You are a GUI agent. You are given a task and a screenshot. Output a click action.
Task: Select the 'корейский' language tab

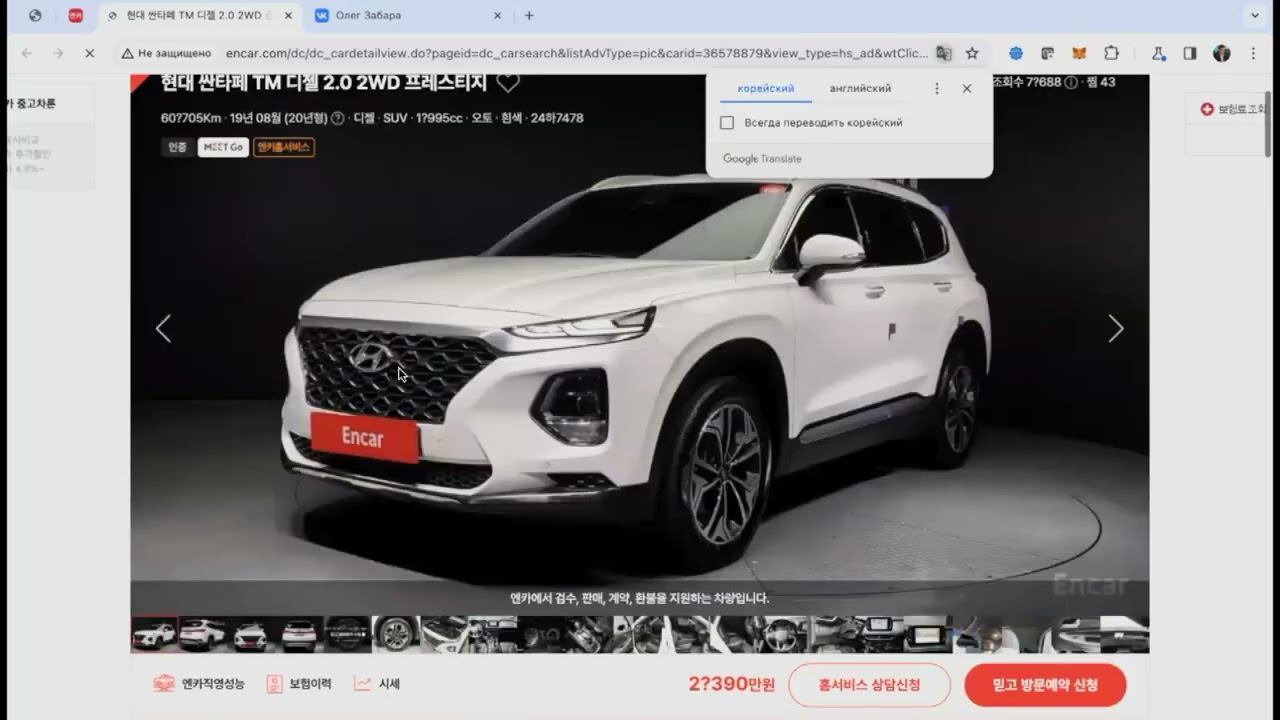[766, 89]
